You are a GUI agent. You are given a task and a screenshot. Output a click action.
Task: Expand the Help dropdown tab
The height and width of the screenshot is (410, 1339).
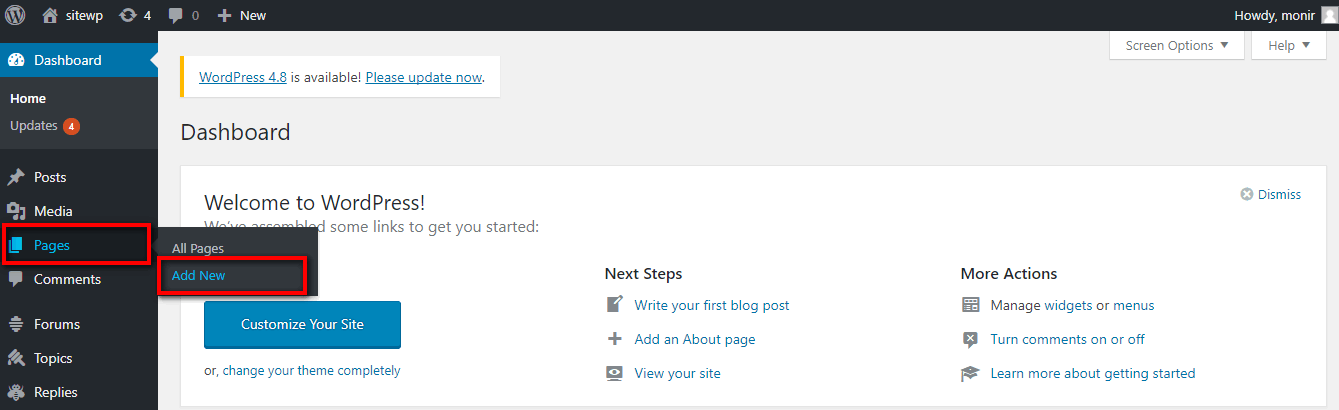(1289, 45)
